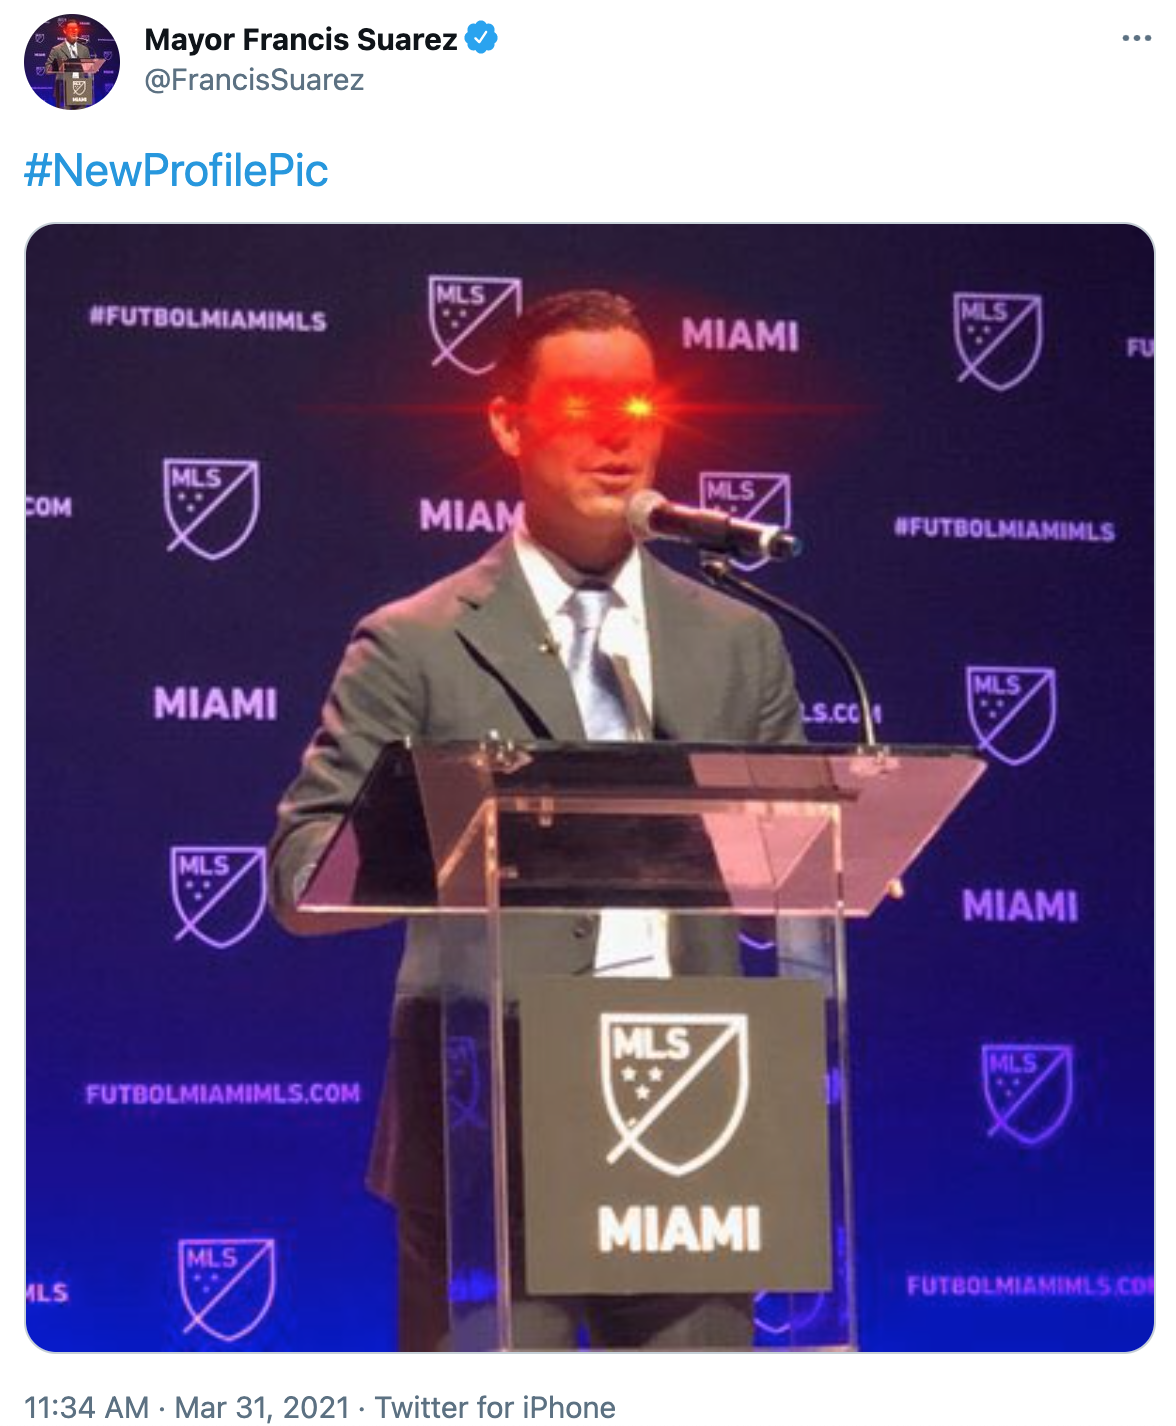The image size is (1176, 1426).
Task: Click the Mar 31, 2021 date
Action: coord(262,1407)
